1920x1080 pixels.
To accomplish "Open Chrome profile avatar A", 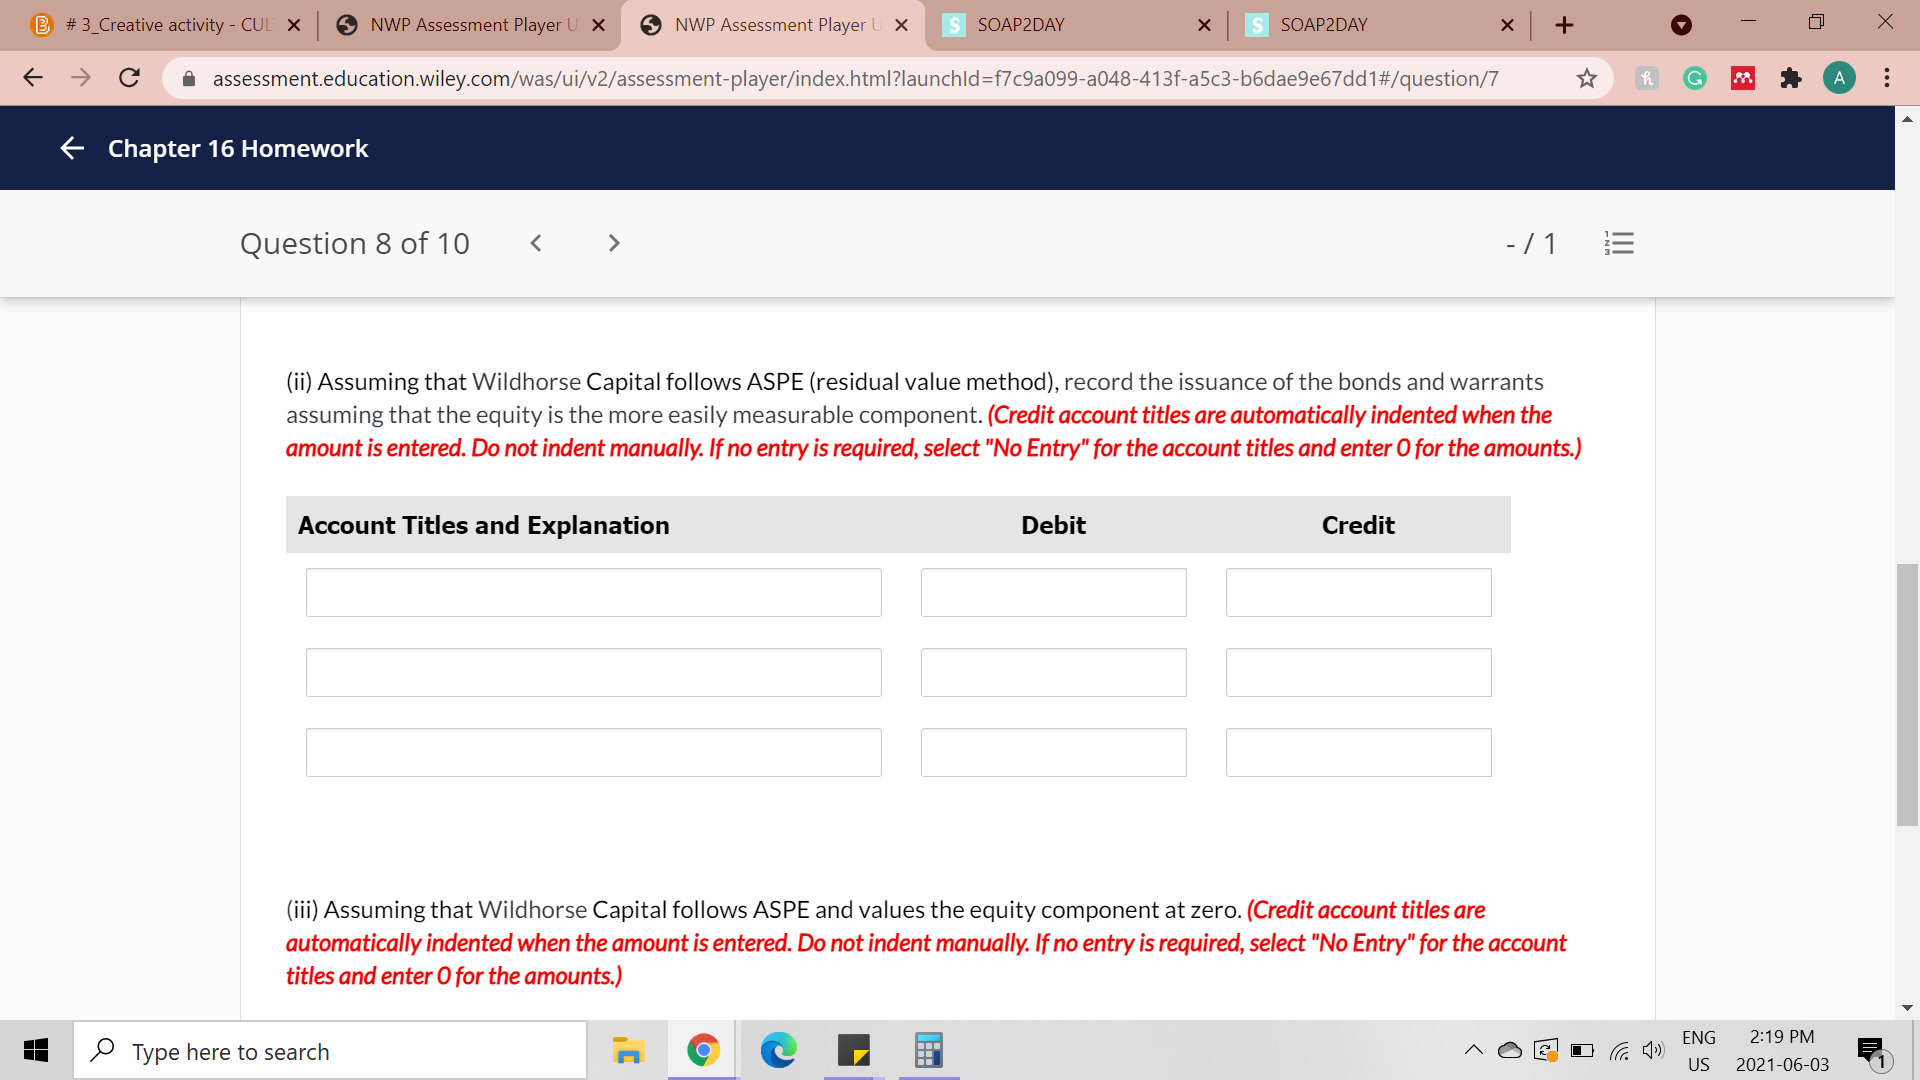I will (x=1838, y=78).
